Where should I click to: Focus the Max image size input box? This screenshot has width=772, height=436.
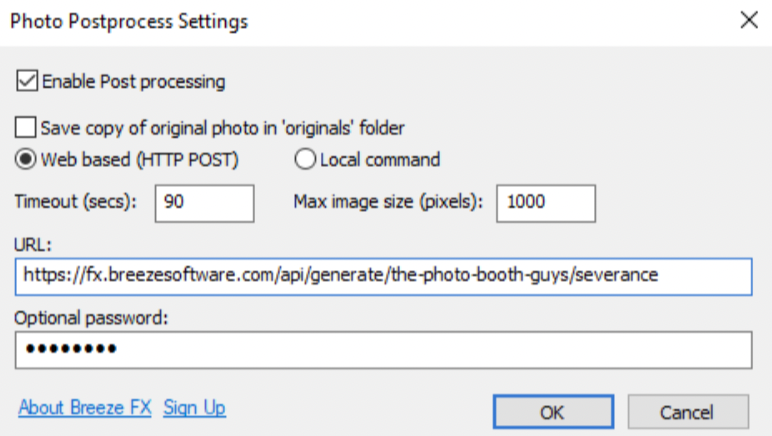(546, 202)
